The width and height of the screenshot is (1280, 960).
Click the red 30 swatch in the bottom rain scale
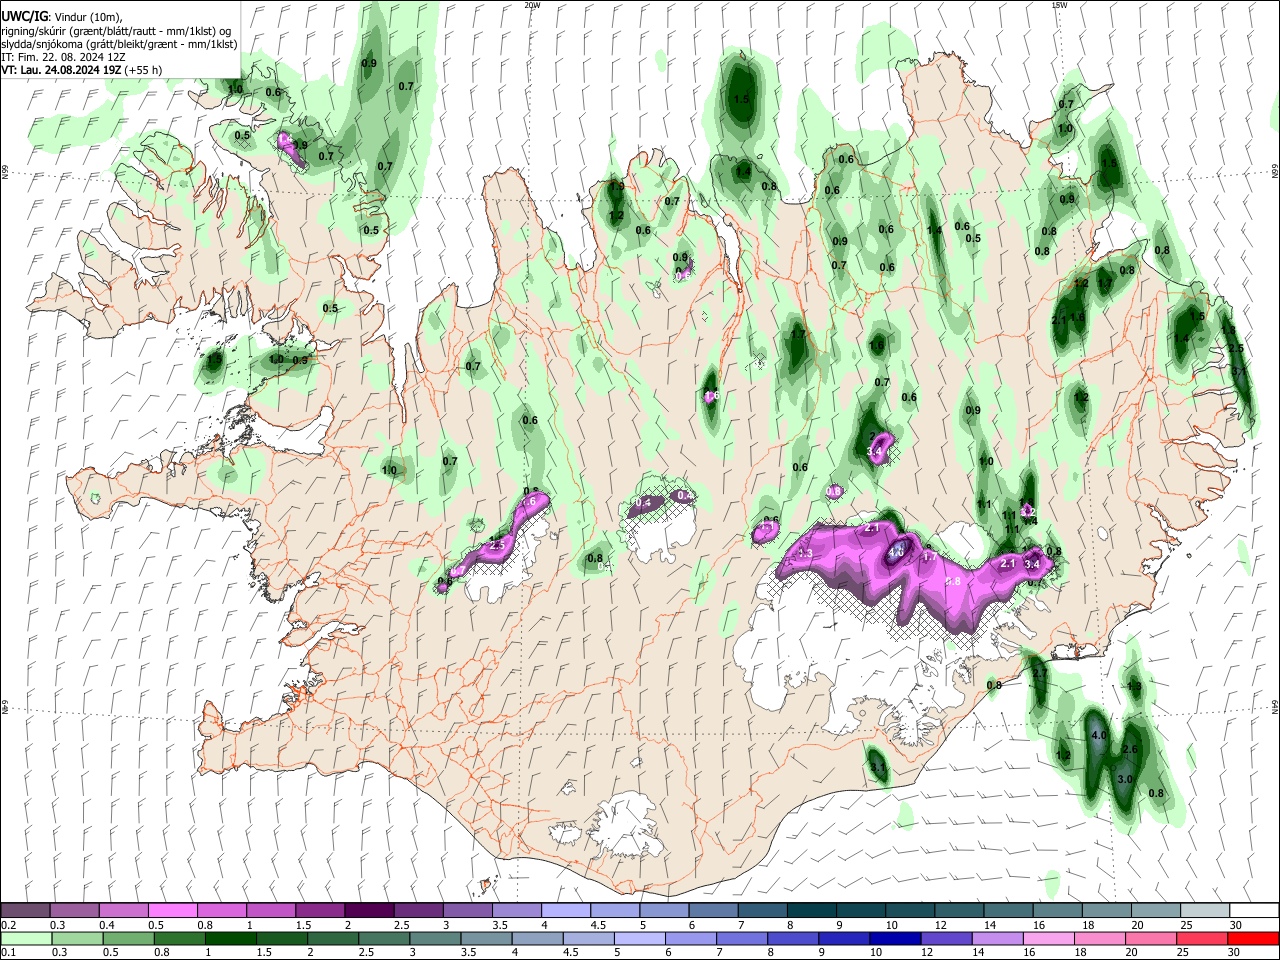(1253, 938)
